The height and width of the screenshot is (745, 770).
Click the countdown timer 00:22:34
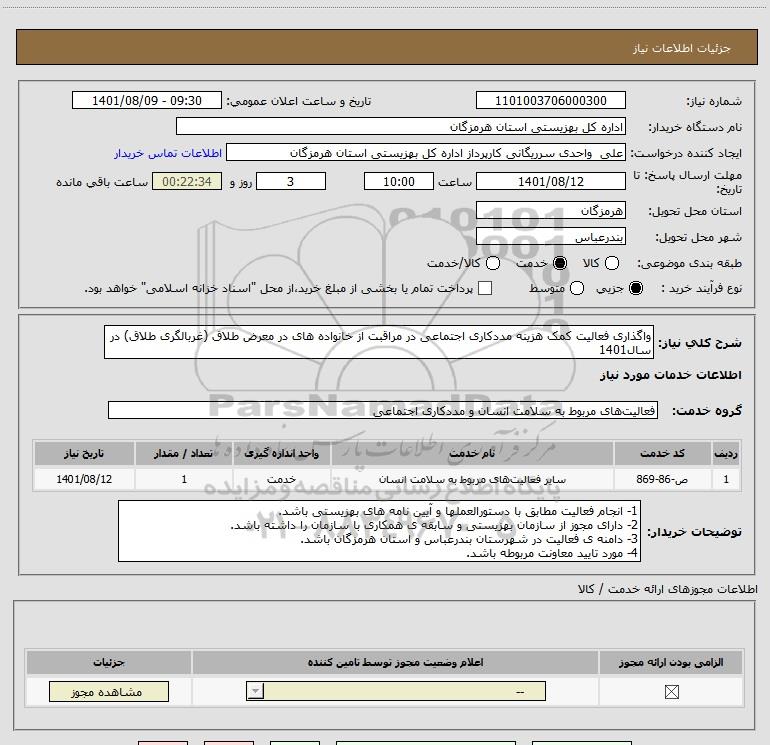point(187,182)
